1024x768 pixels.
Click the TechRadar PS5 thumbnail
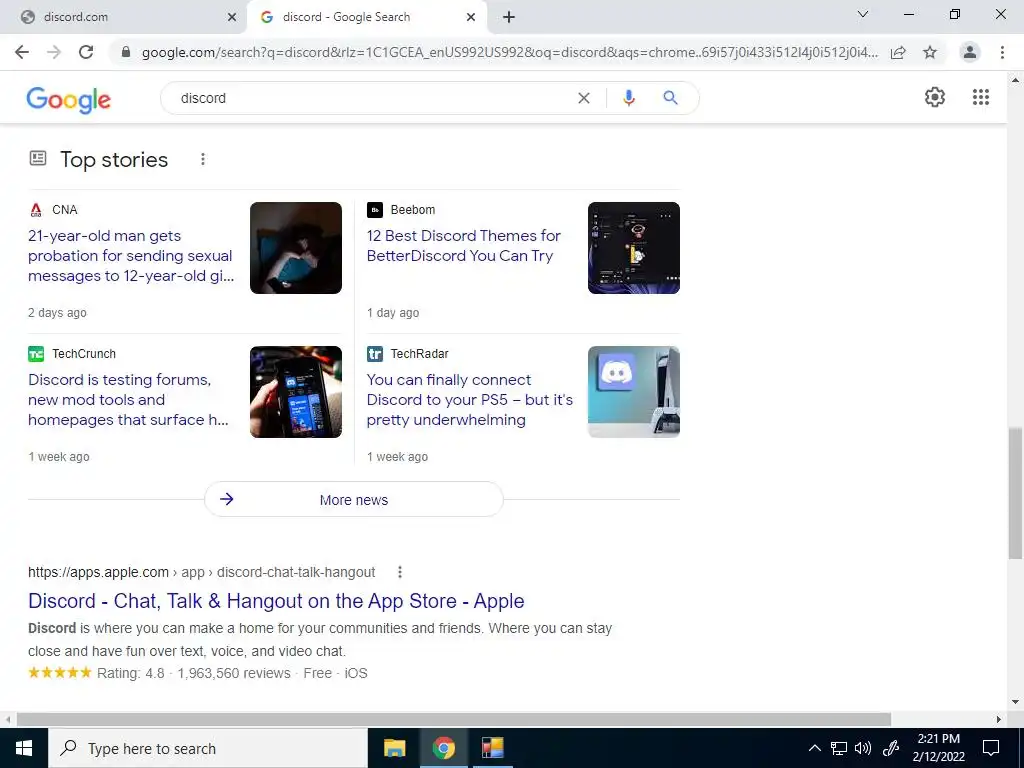click(633, 392)
